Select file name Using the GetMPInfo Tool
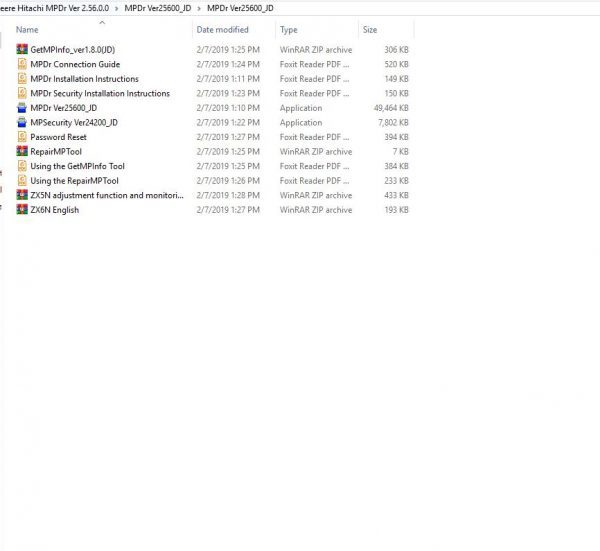 tap(77, 166)
